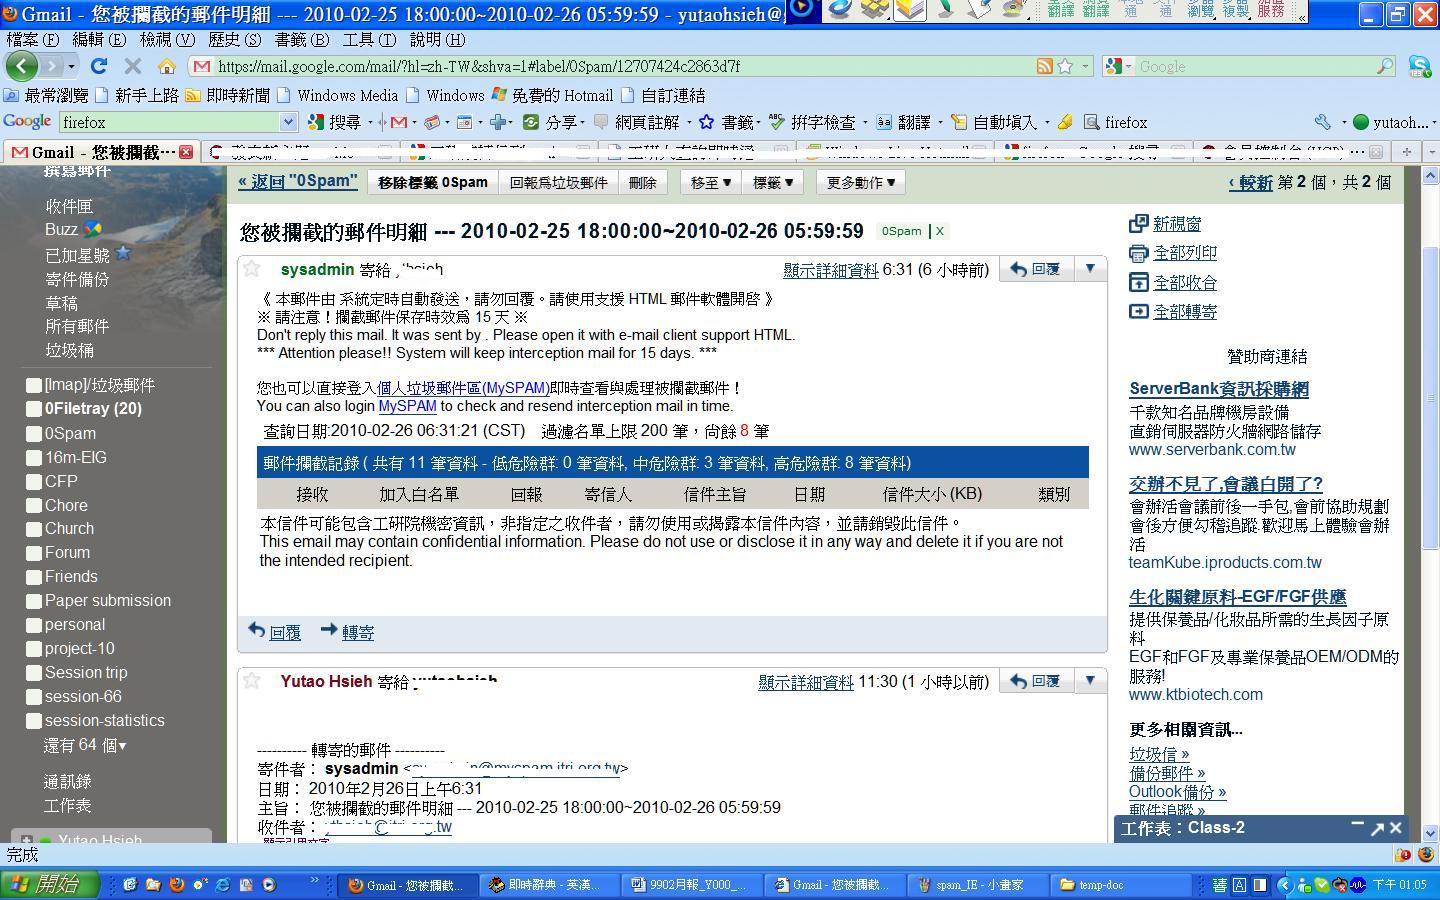The image size is (1440, 900).
Task: Close the Gmail browser tab
Action: 186,152
